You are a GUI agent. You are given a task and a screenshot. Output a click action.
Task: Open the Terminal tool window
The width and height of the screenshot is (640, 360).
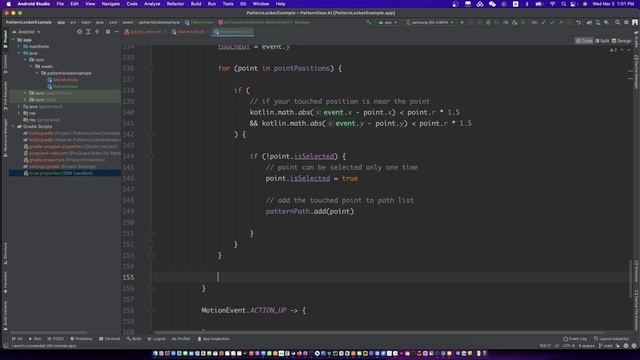109,339
